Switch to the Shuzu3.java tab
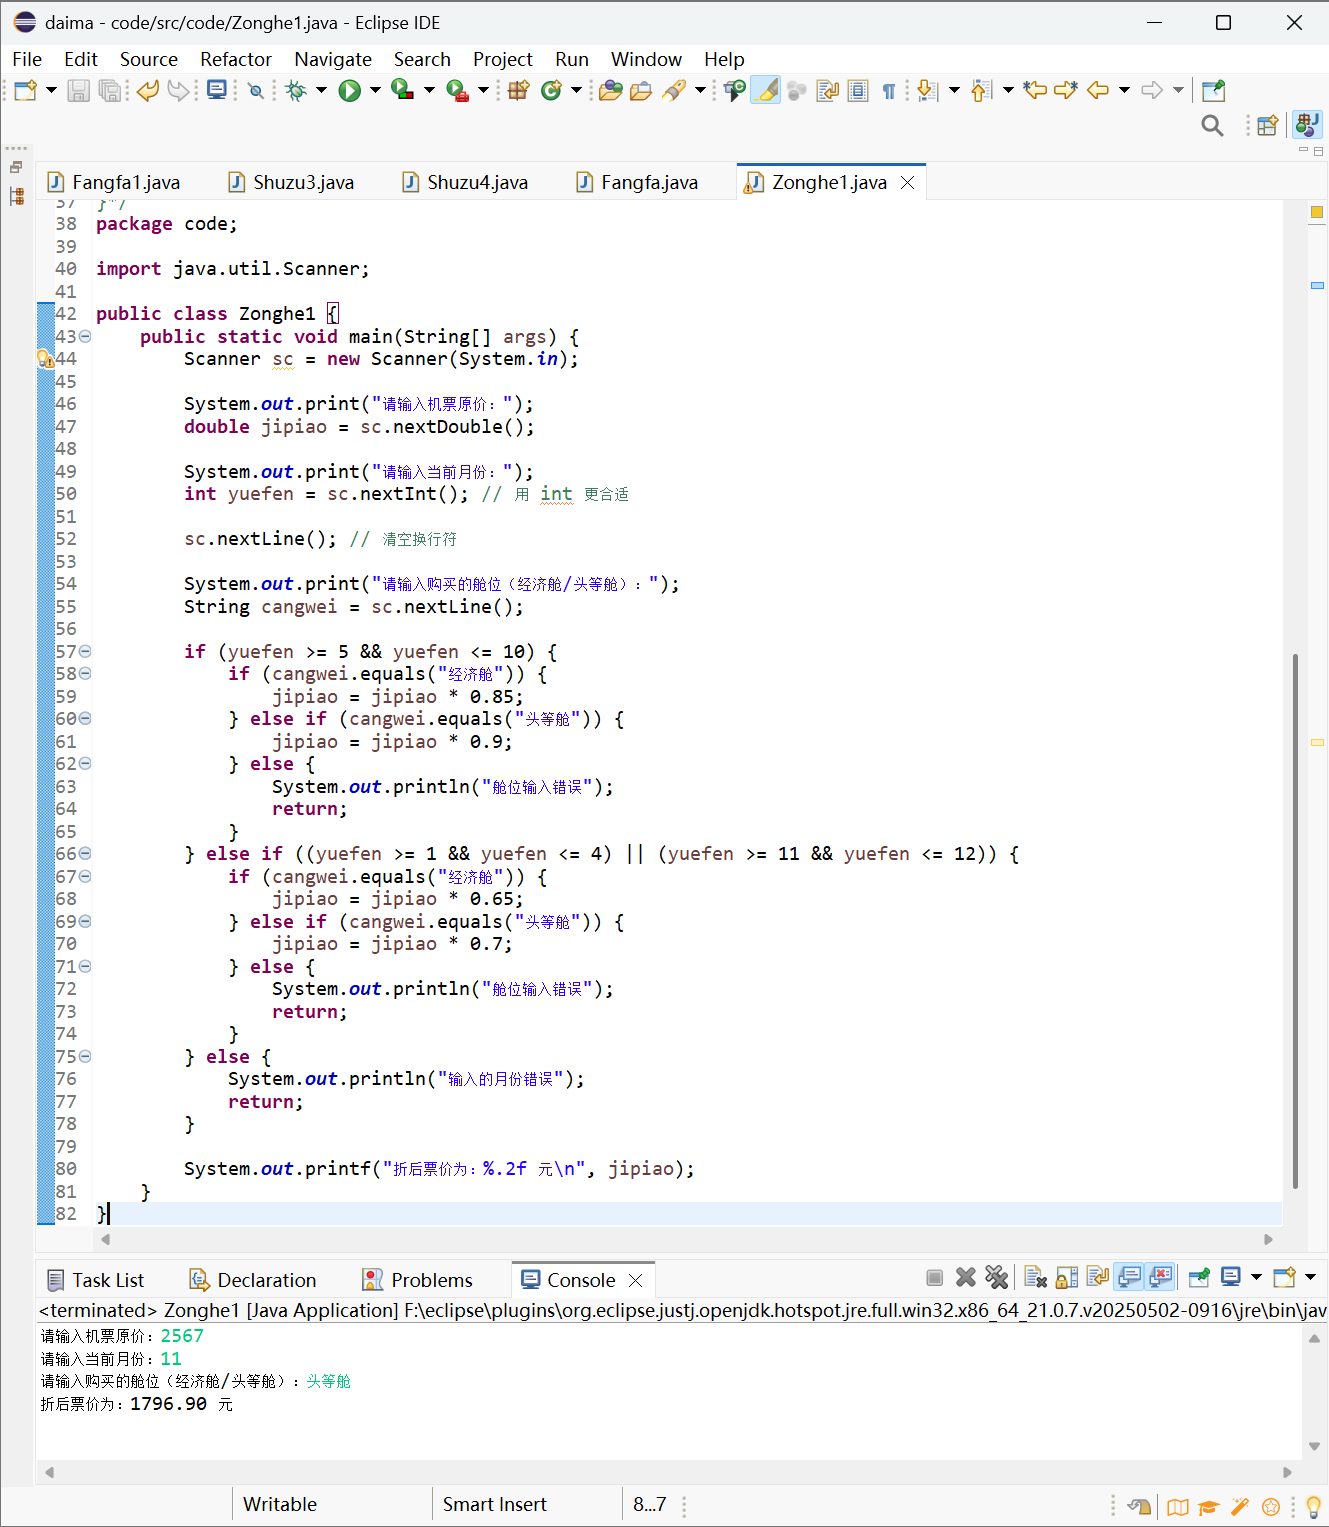This screenshot has width=1329, height=1527. click(x=292, y=182)
